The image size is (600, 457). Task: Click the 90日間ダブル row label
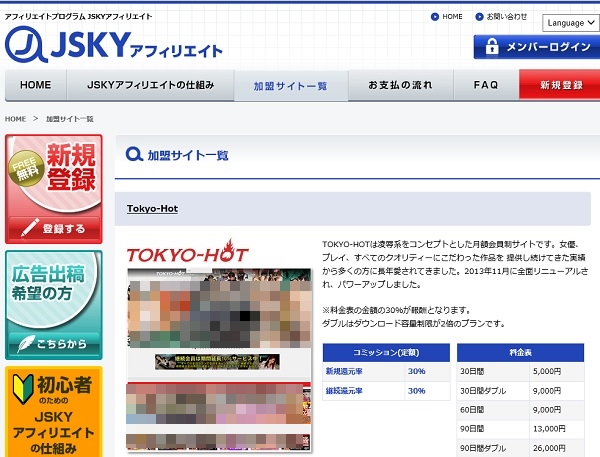(x=483, y=448)
